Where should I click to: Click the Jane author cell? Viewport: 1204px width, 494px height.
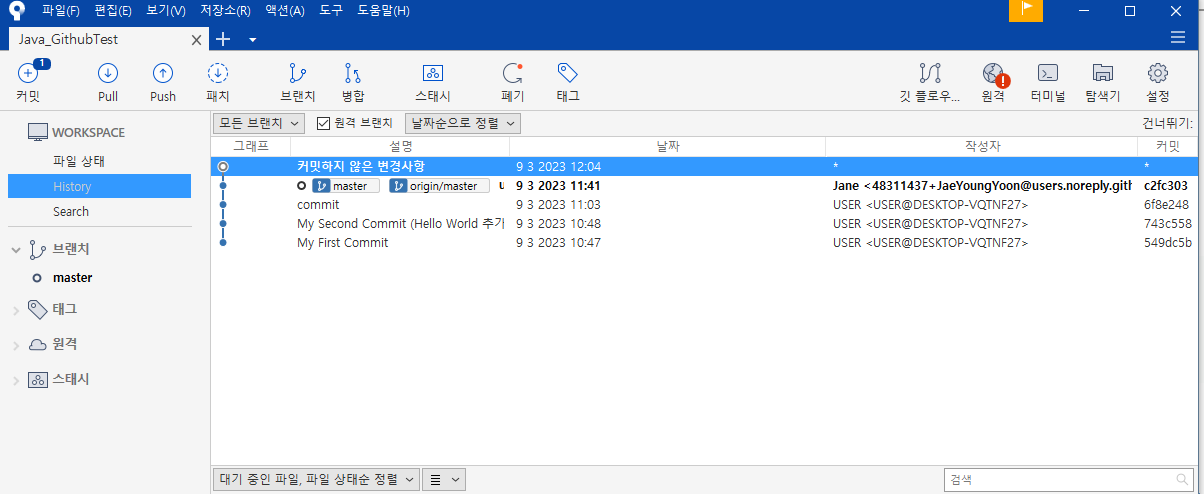coord(982,186)
